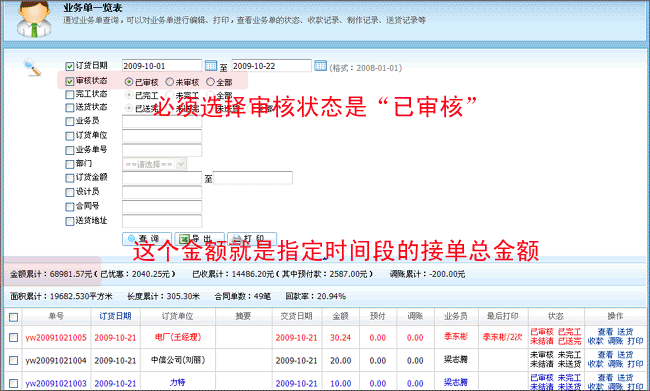Screen dimensions: 650x391
Task: Open calendar picker for end date 2009-10-22
Action: coord(320,66)
